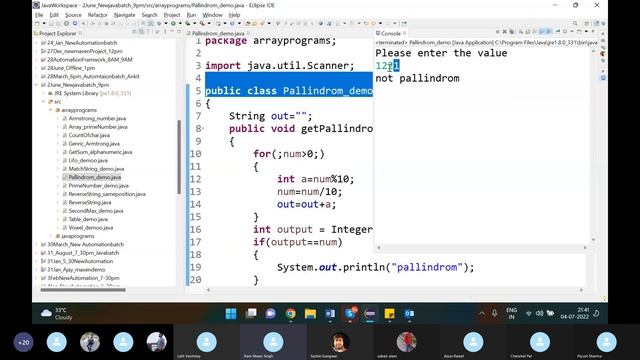Collapse the arrayprograms package

coord(51,110)
